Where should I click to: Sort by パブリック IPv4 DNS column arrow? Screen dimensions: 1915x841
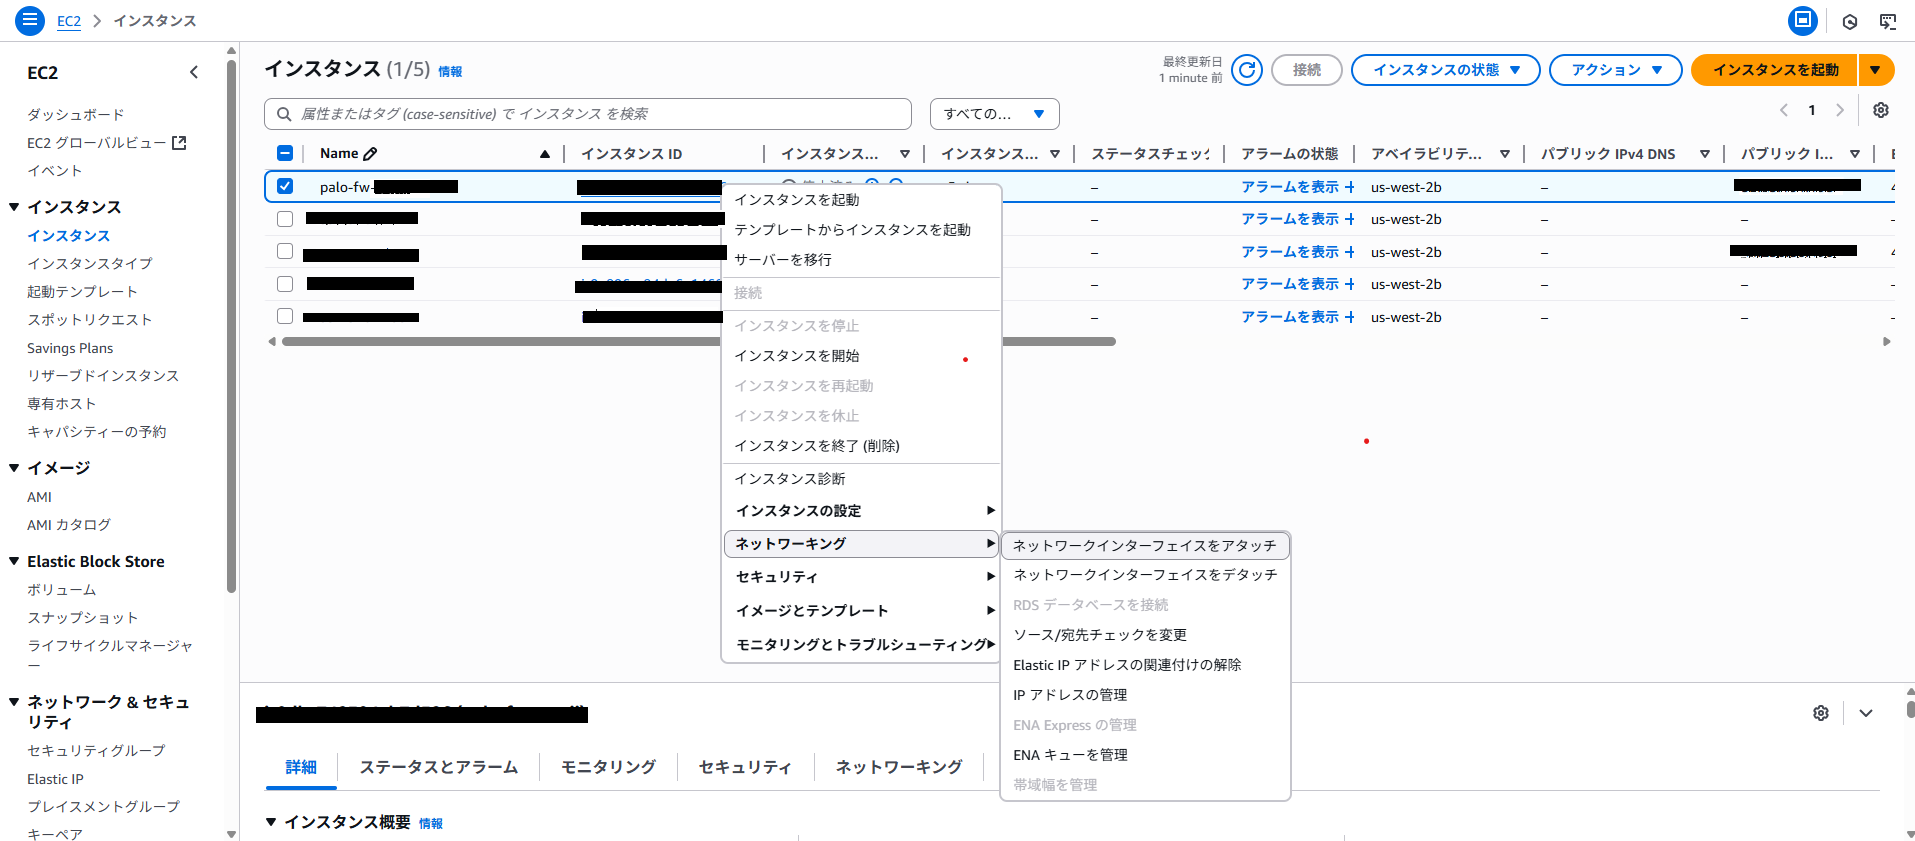click(1705, 154)
